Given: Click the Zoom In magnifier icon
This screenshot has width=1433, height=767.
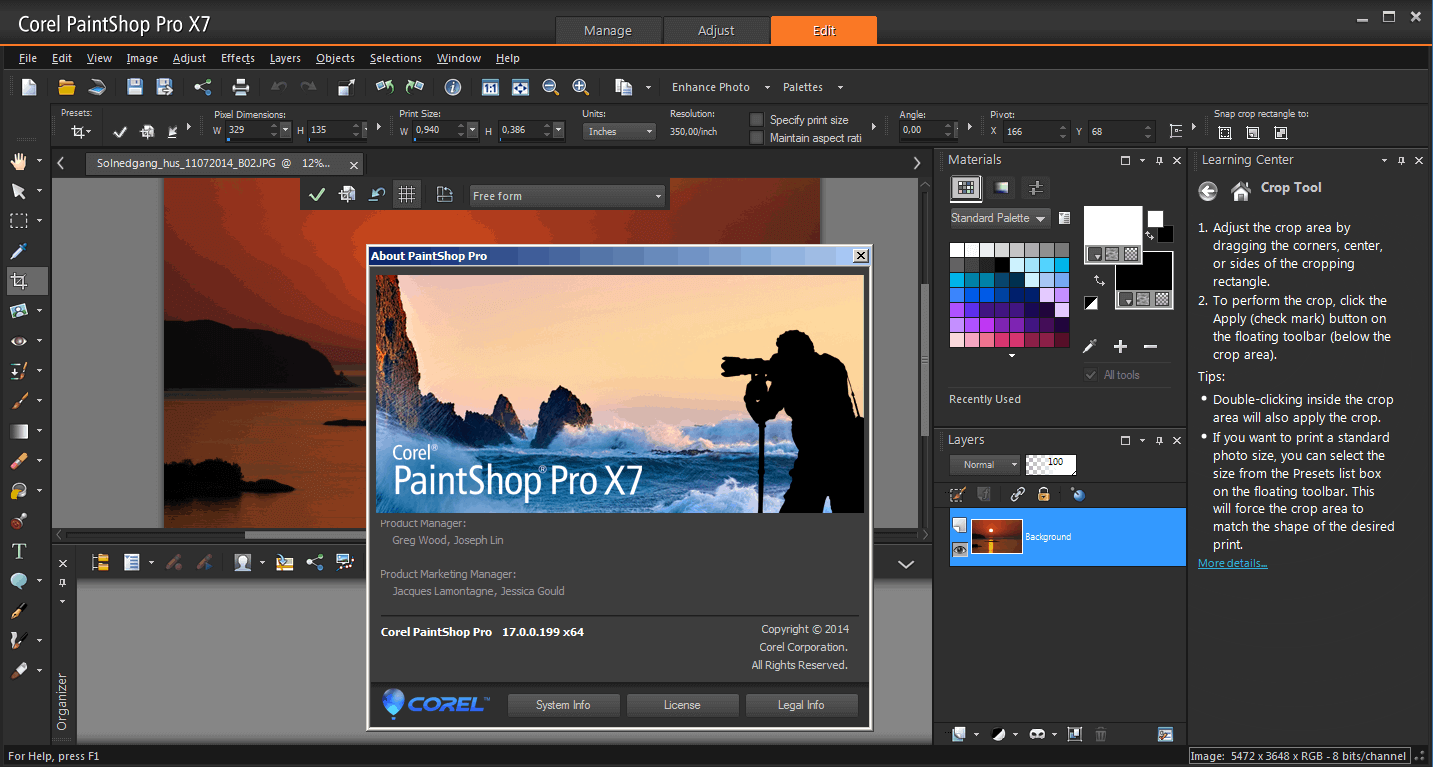Looking at the screenshot, I should click(x=580, y=88).
